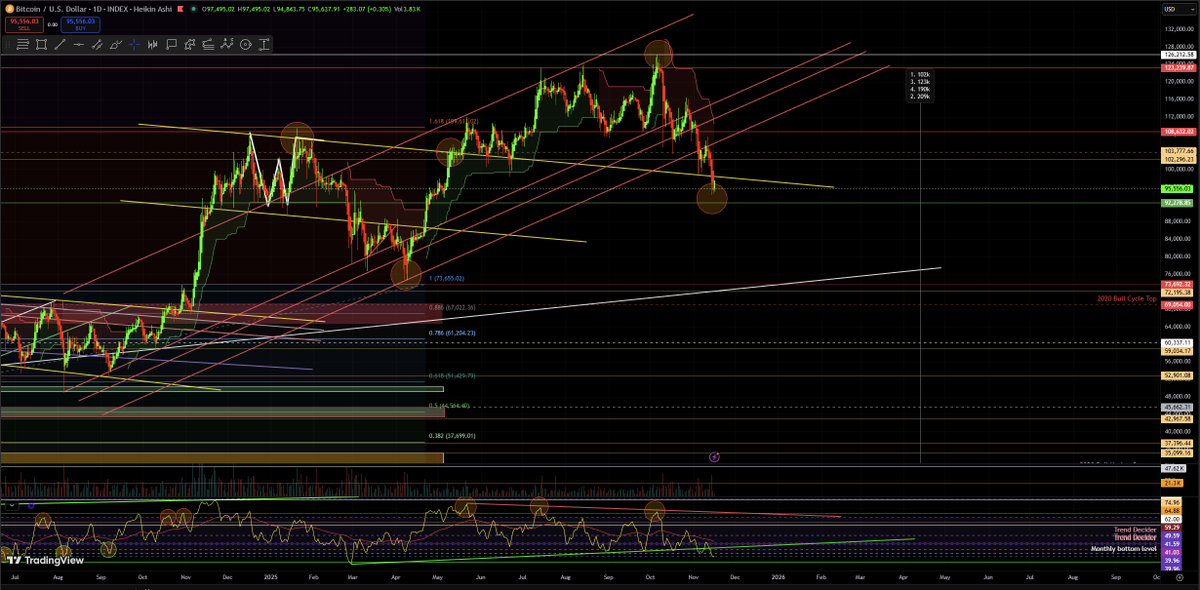Click the 2026 label on the time axis
This screenshot has height=590, width=1200.
pyautogui.click(x=779, y=577)
